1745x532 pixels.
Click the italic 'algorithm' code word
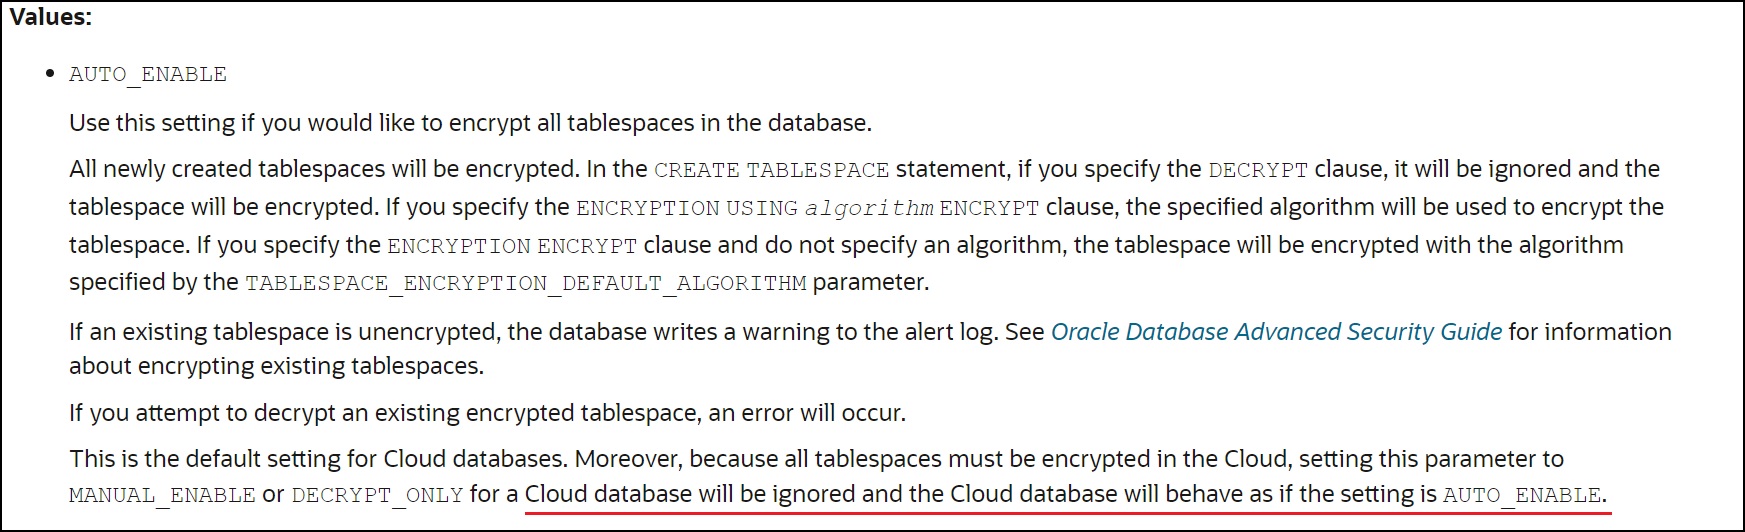(869, 208)
